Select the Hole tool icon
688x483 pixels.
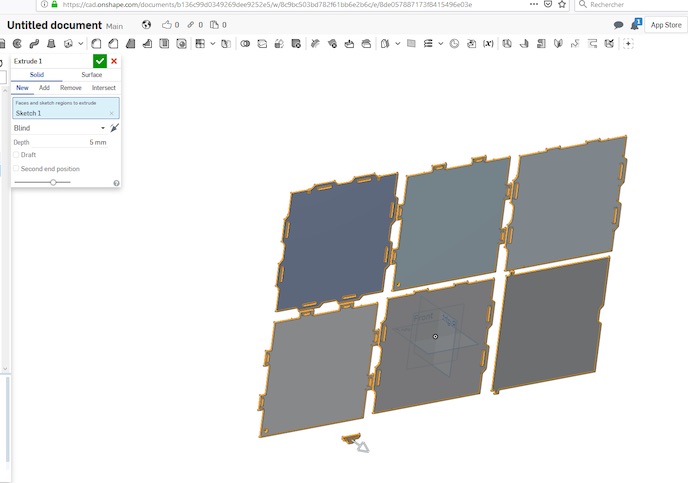181,43
